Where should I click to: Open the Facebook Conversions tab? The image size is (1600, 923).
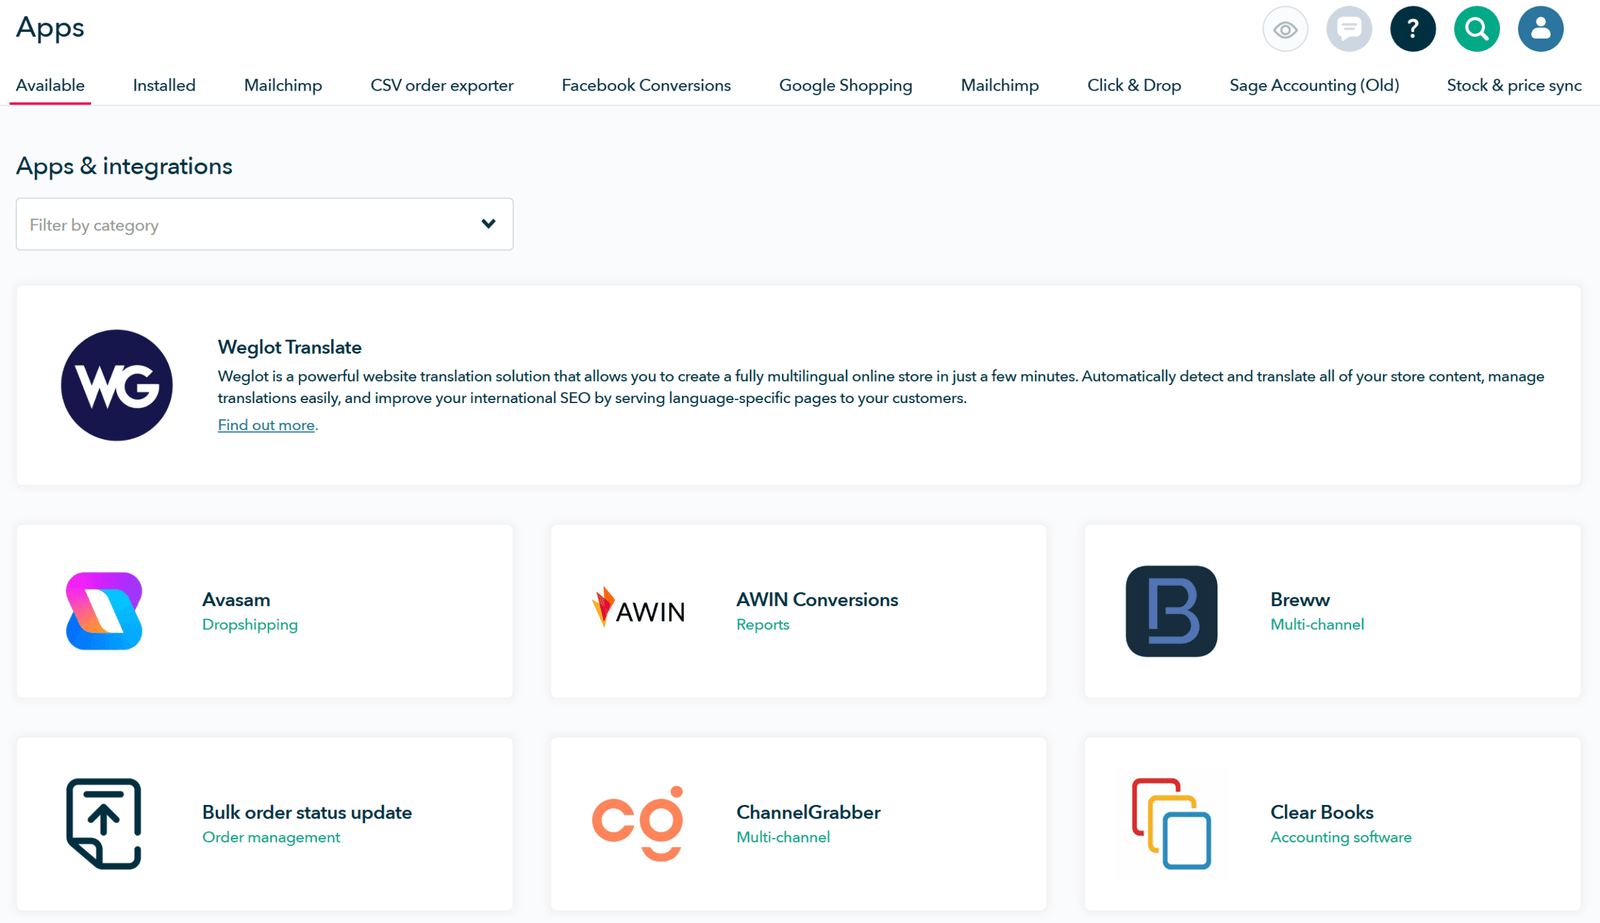click(x=646, y=85)
